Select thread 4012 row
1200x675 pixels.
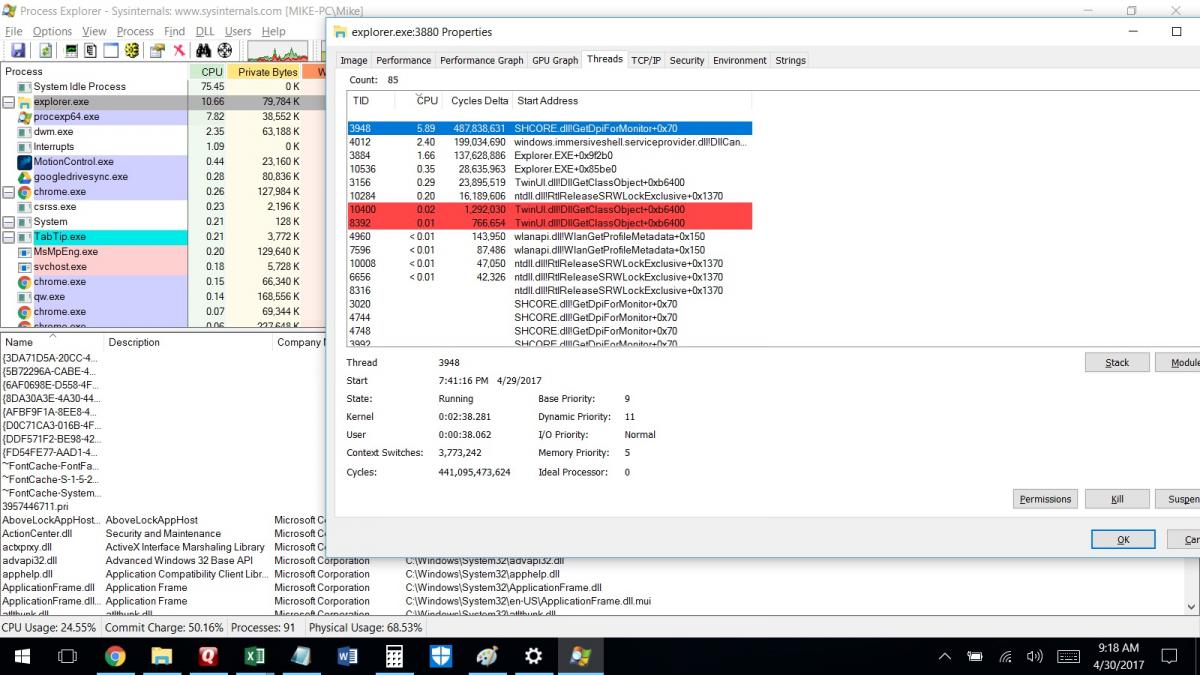pos(549,142)
